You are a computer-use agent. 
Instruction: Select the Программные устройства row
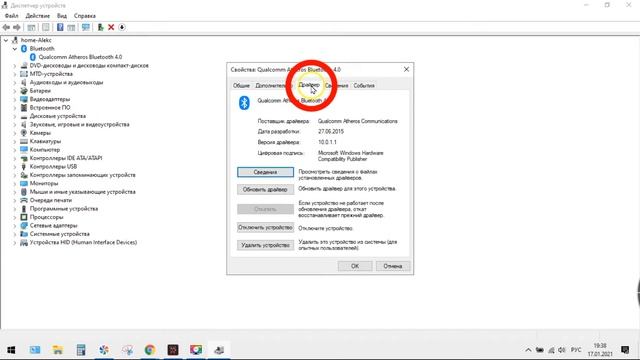click(x=64, y=209)
